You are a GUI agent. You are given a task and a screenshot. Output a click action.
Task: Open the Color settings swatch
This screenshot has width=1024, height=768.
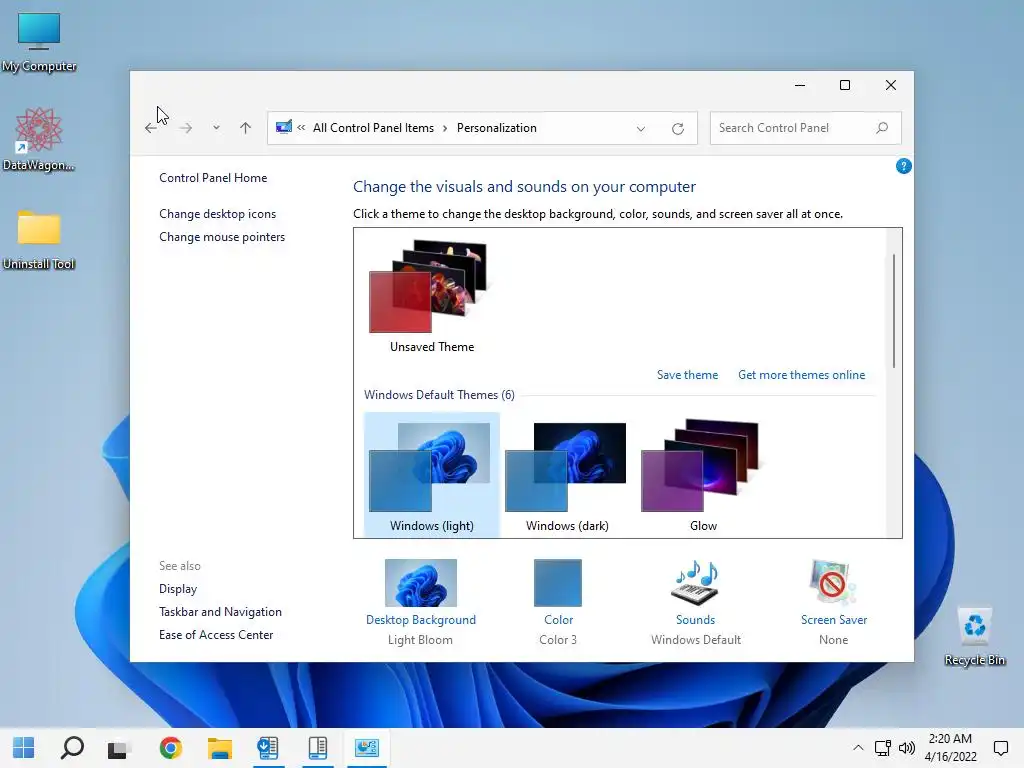point(558,583)
